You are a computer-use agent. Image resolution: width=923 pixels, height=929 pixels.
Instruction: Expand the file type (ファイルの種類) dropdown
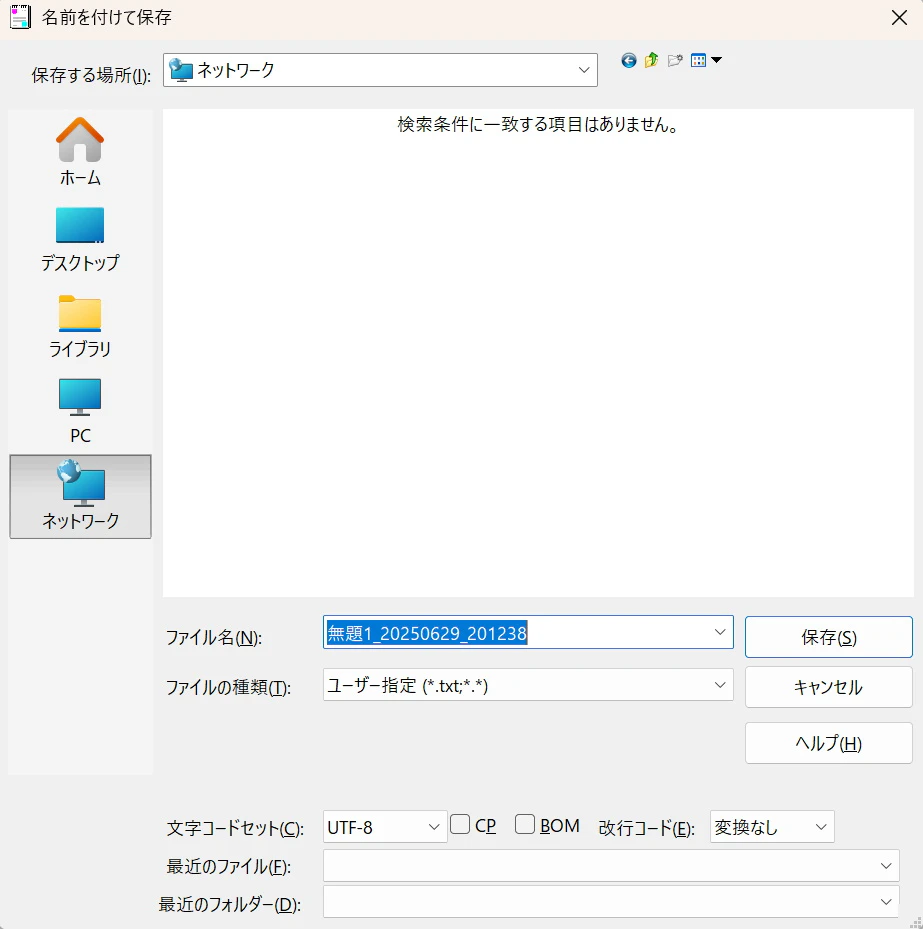(720, 685)
